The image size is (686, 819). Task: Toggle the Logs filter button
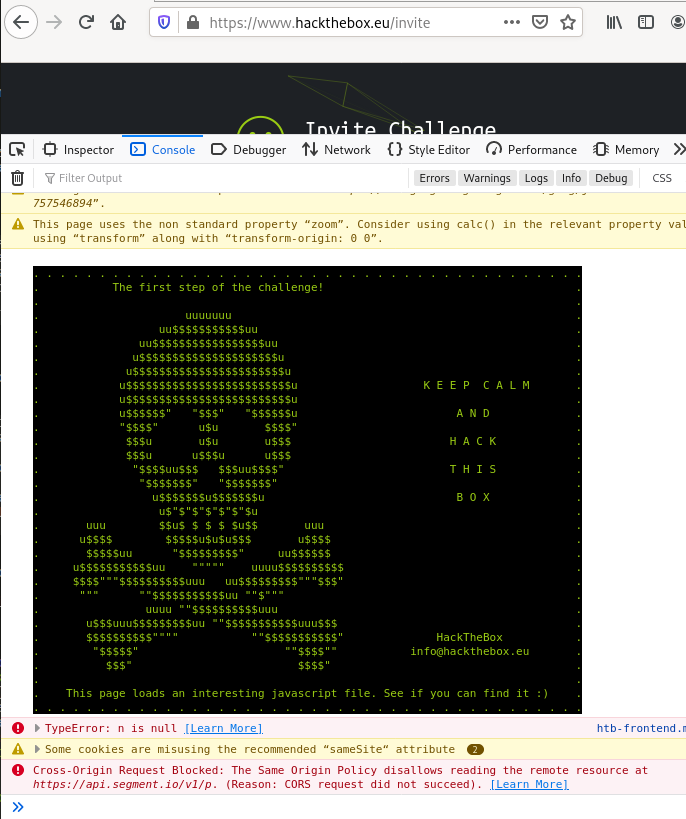pos(536,178)
